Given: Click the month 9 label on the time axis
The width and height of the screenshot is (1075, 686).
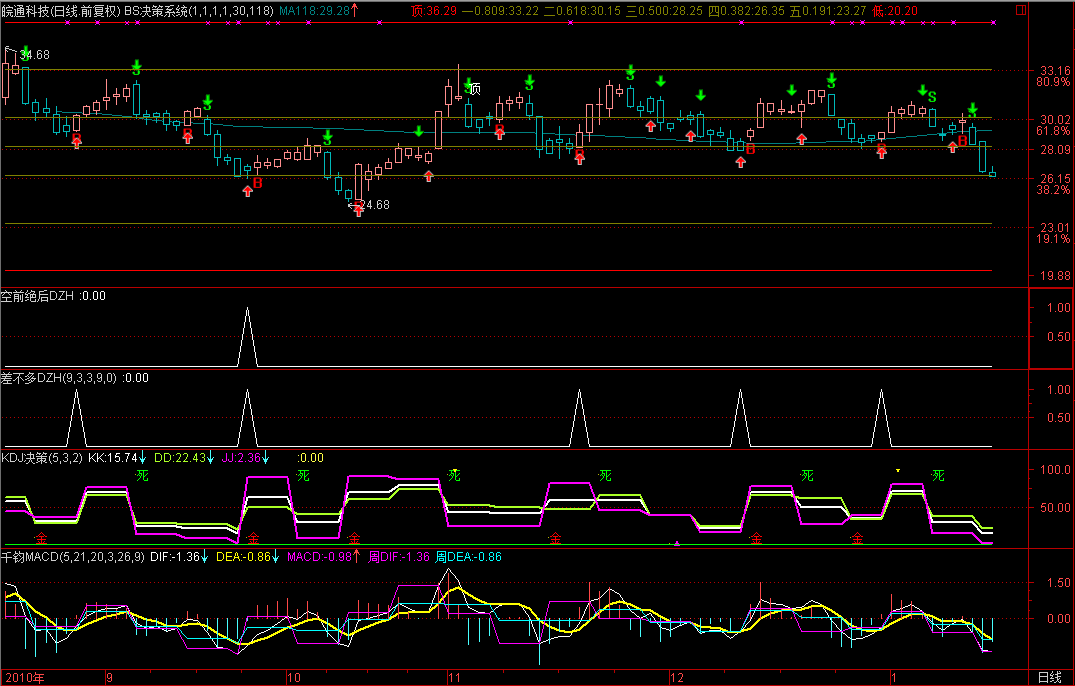Looking at the screenshot, I should (110, 677).
